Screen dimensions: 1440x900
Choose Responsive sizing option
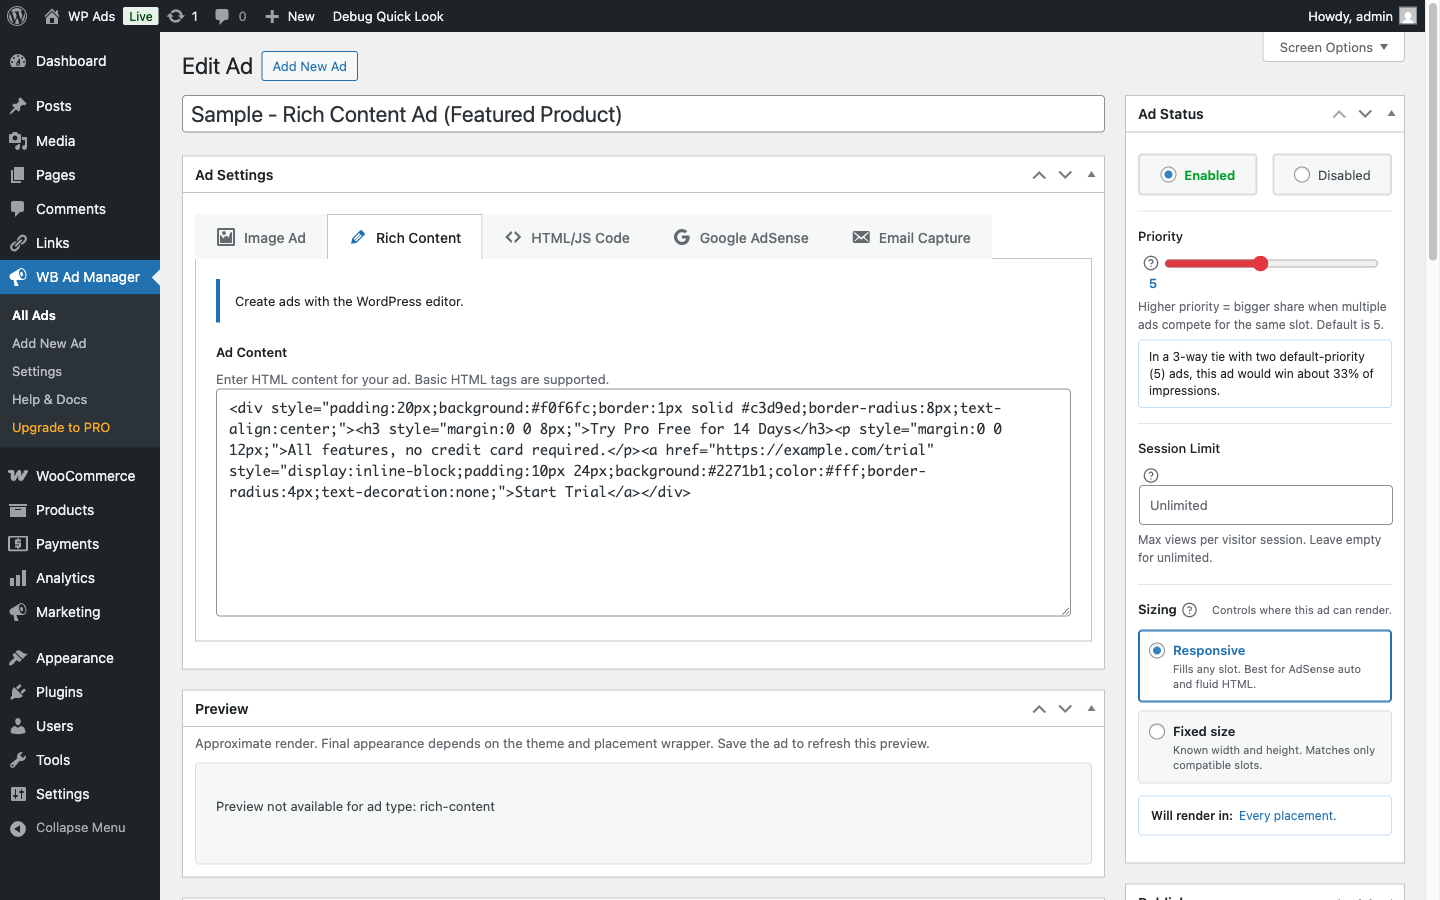1265,666
